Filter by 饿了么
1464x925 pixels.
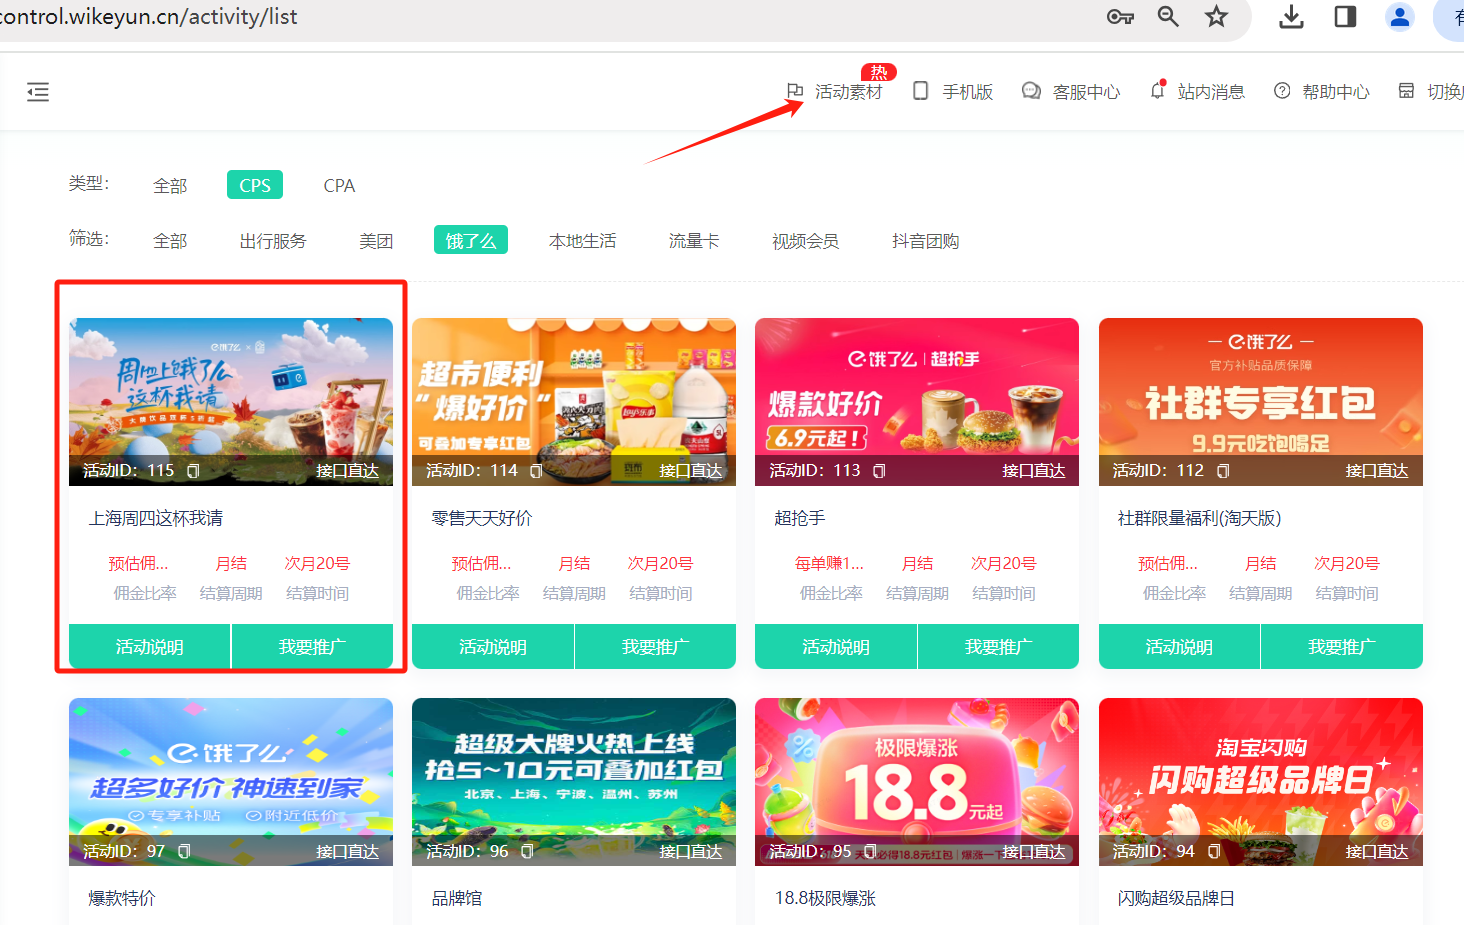[471, 240]
